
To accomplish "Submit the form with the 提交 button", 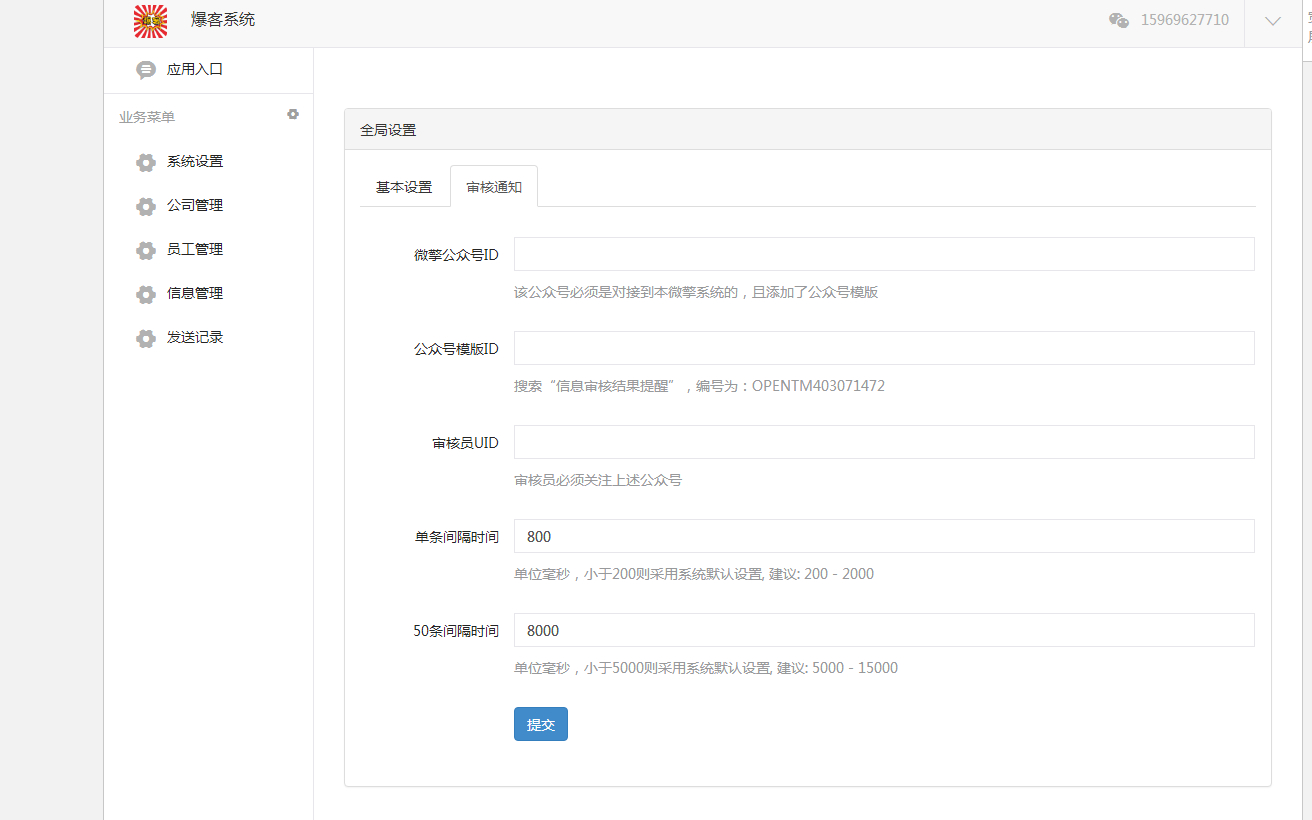I will pyautogui.click(x=541, y=724).
